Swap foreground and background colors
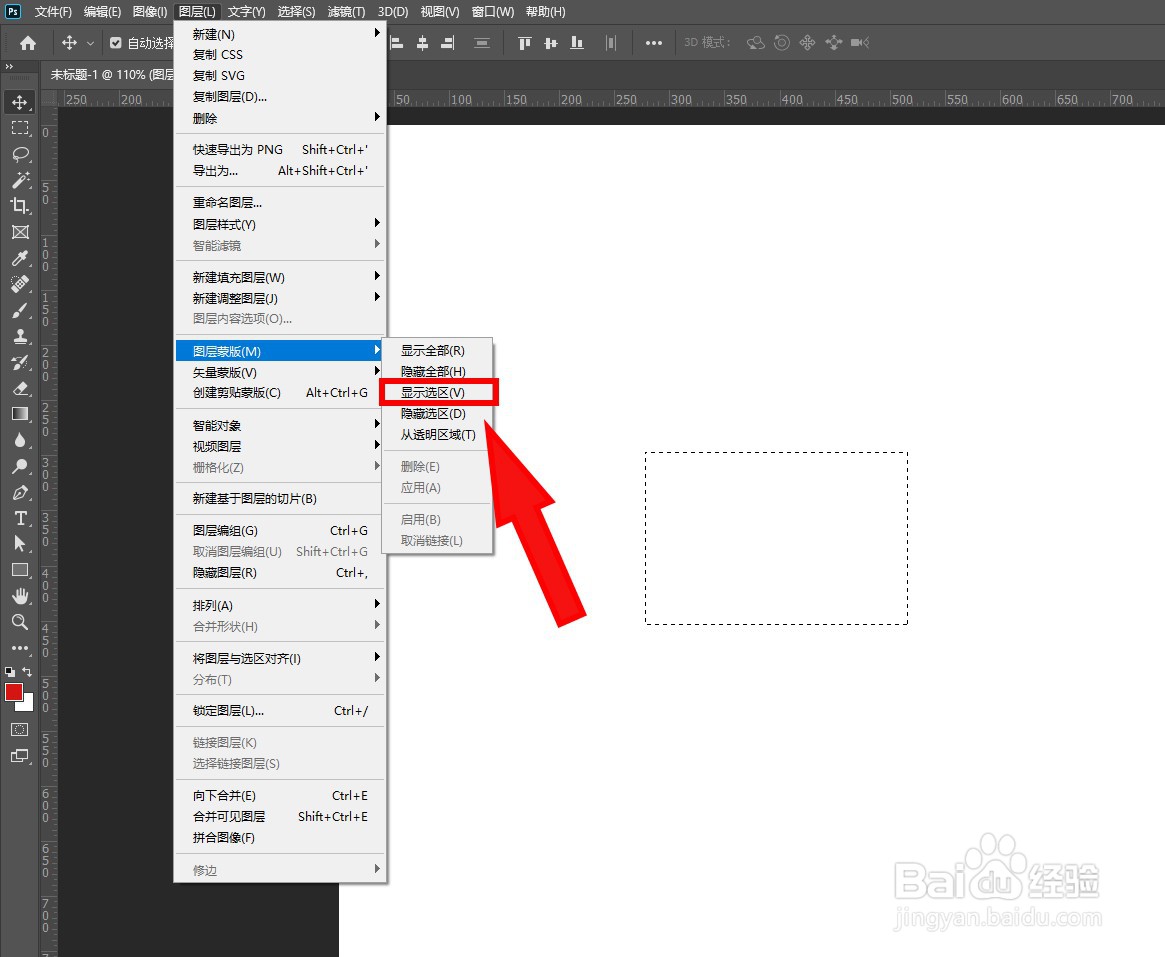 tap(27, 672)
